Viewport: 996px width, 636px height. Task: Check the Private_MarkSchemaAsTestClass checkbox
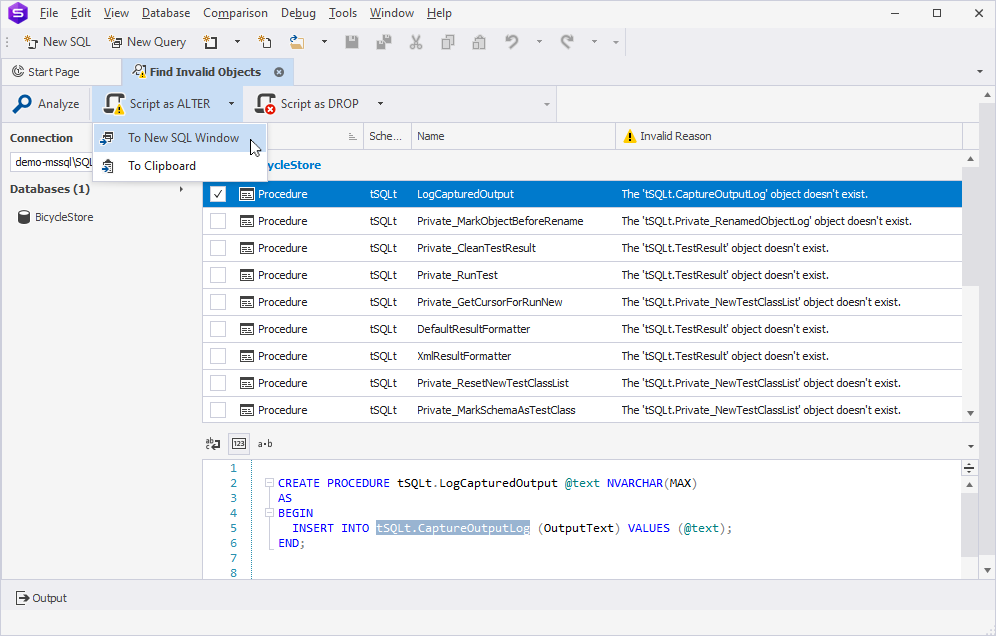(218, 410)
